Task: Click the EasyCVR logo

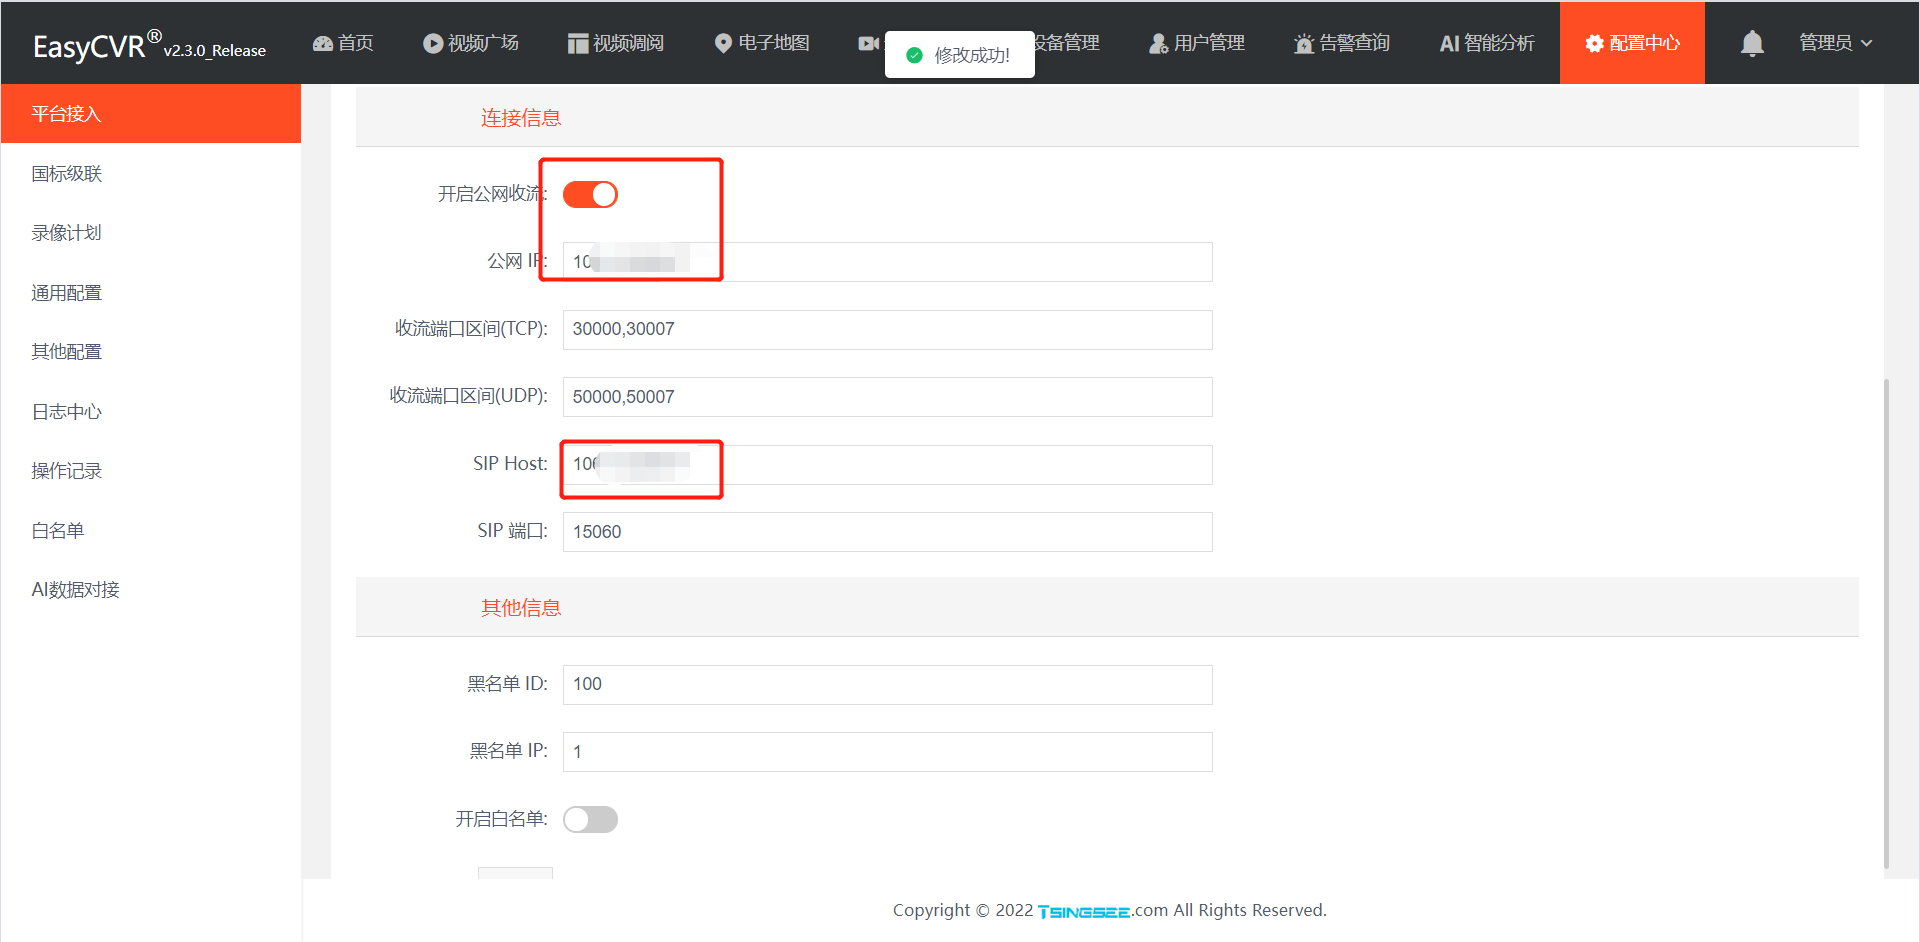Action: pyautogui.click(x=97, y=46)
